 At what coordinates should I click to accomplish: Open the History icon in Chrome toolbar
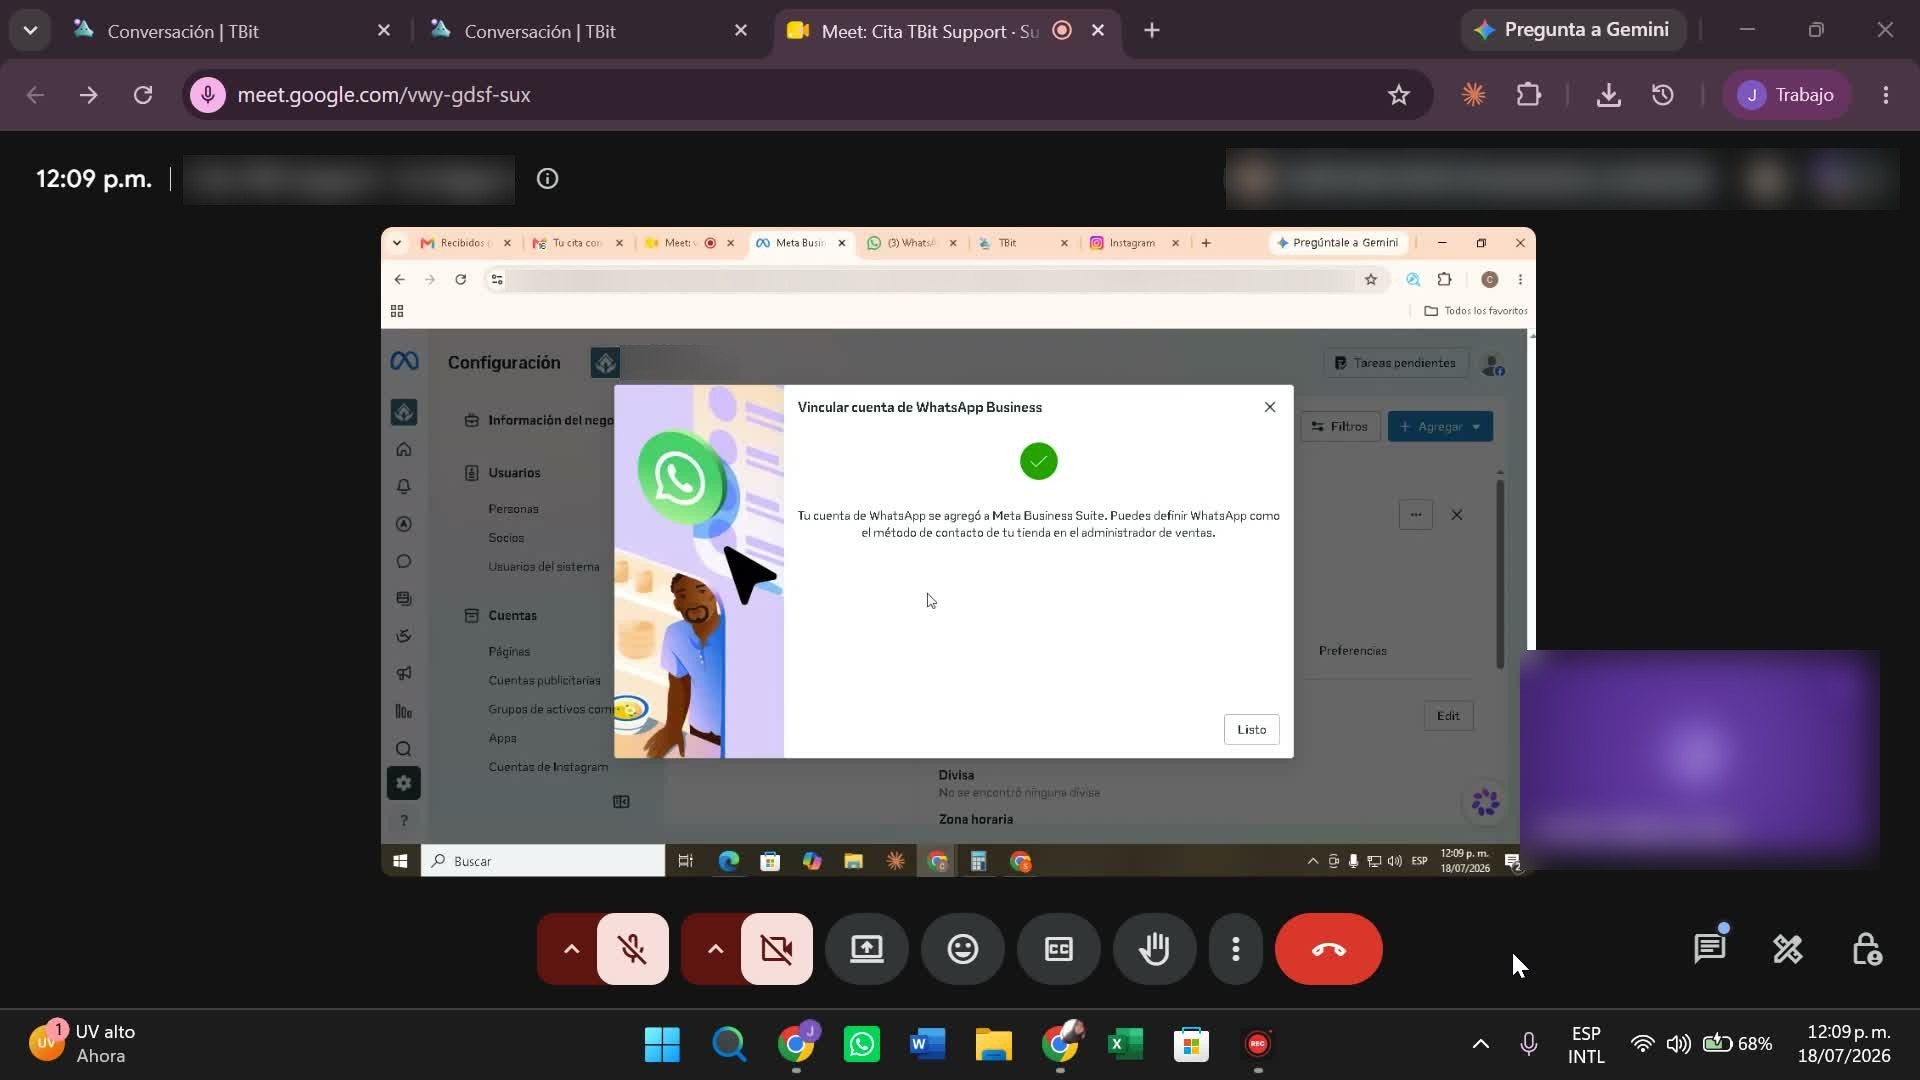[1662, 95]
